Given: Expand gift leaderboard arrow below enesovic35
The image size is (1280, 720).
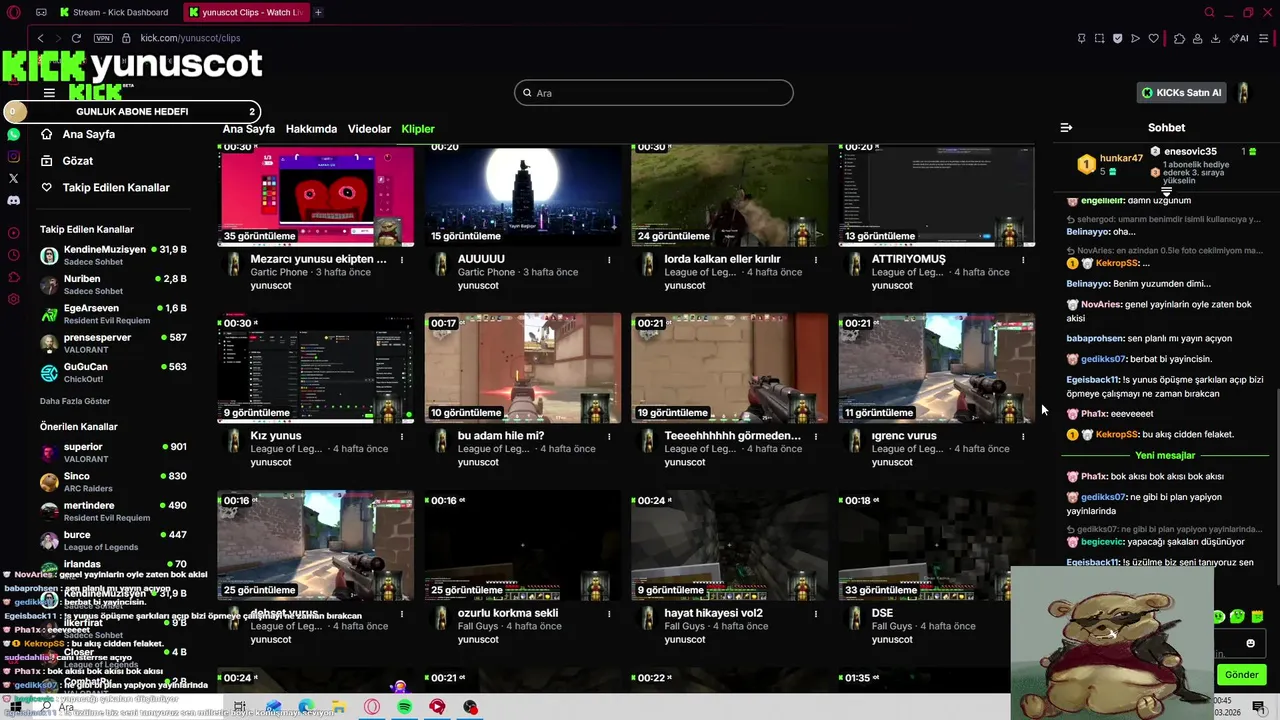Looking at the screenshot, I should click(x=1166, y=190).
